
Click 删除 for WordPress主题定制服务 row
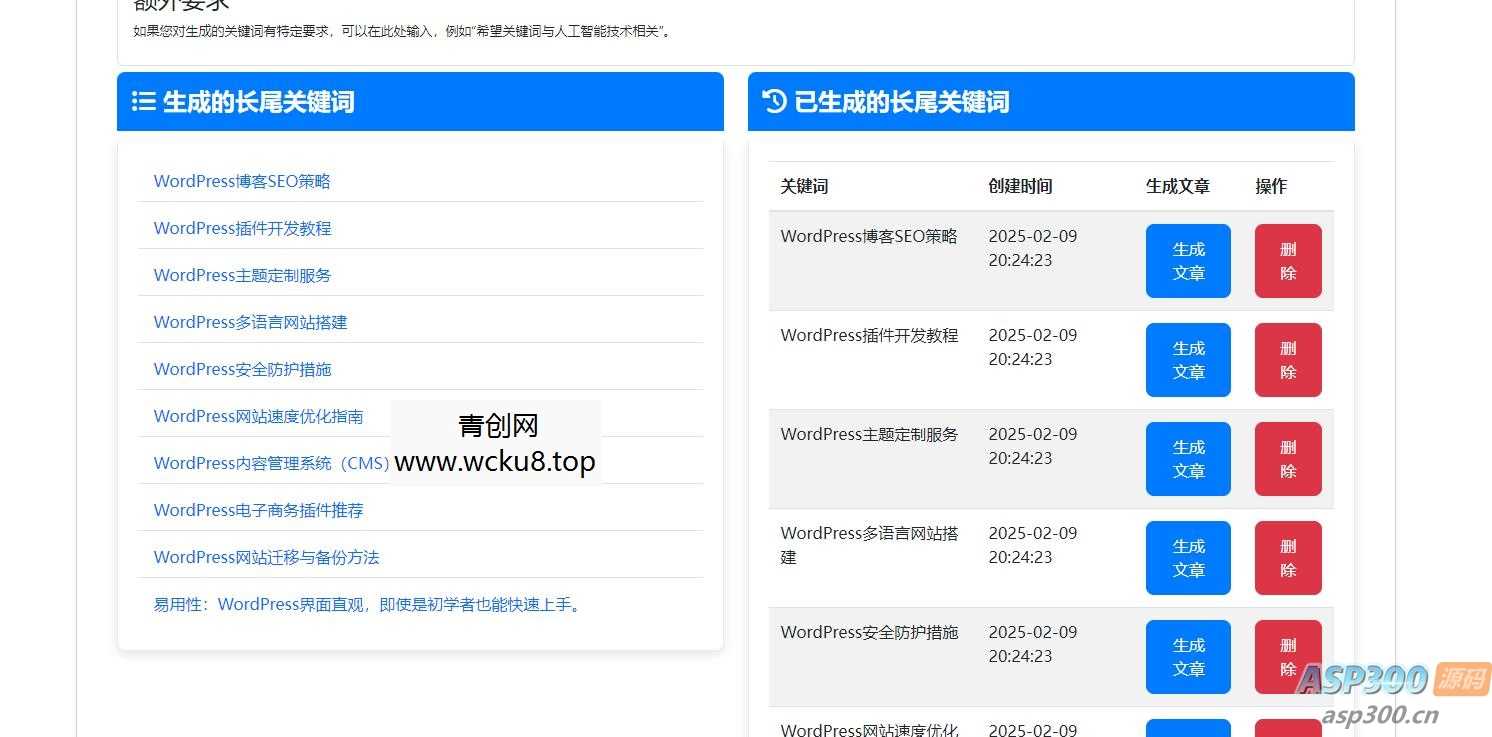(1287, 458)
